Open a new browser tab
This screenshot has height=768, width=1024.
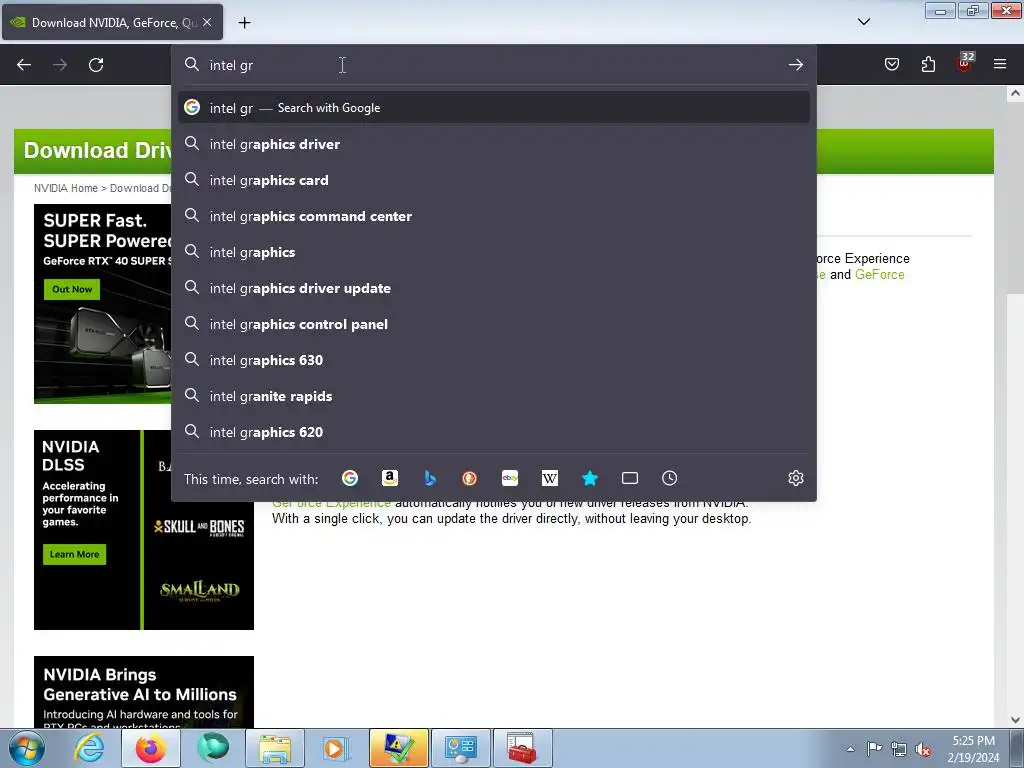pos(244,23)
